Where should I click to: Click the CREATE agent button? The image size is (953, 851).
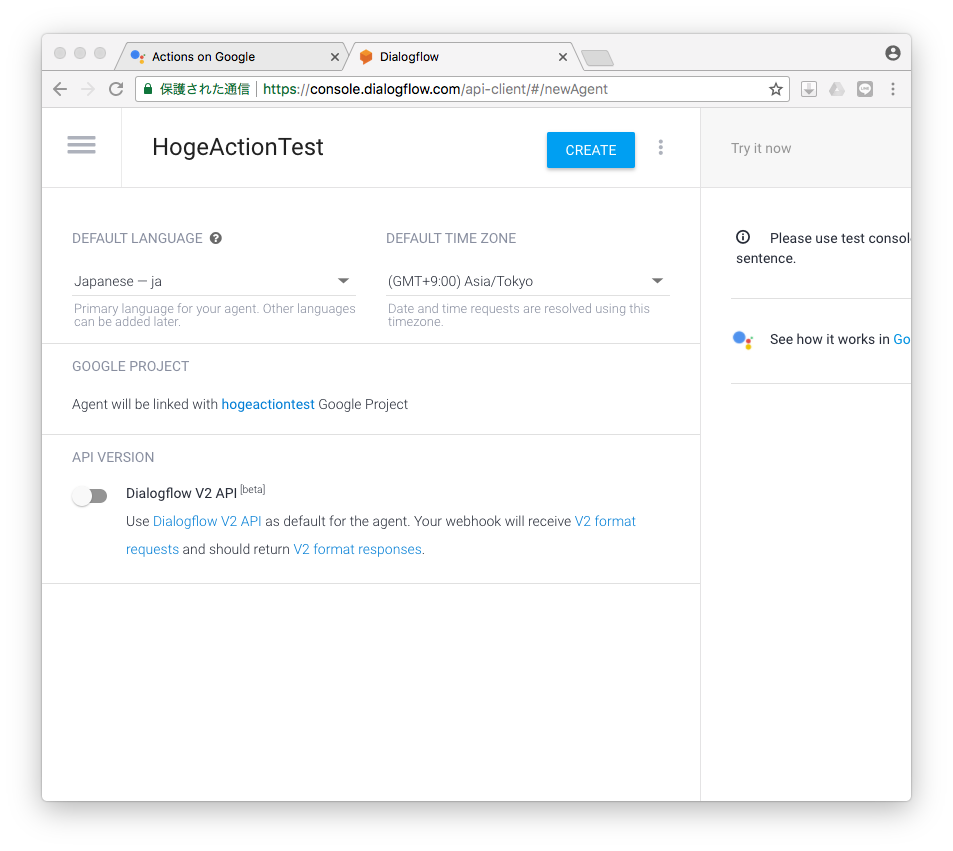pos(590,150)
